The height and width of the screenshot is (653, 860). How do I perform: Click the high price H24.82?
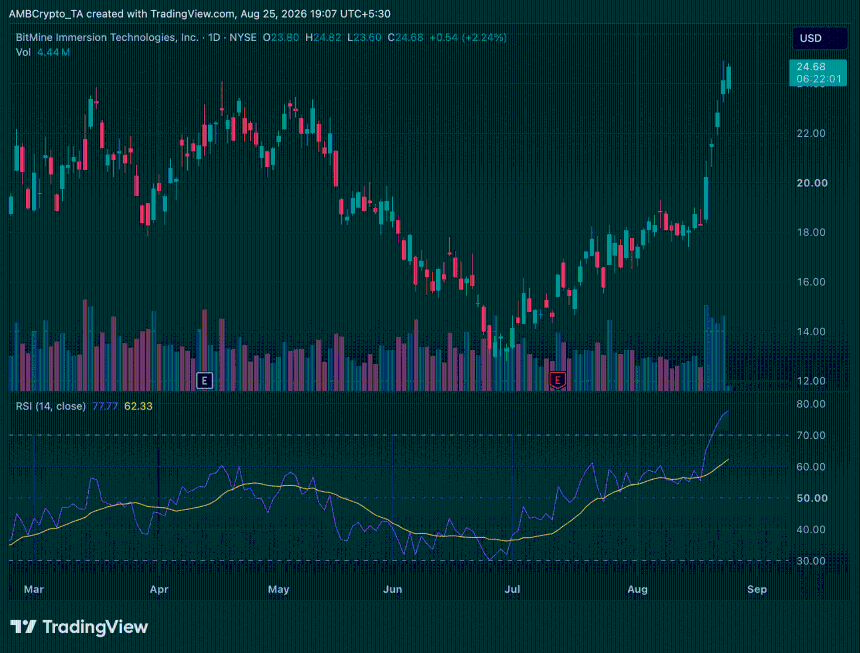(x=323, y=37)
